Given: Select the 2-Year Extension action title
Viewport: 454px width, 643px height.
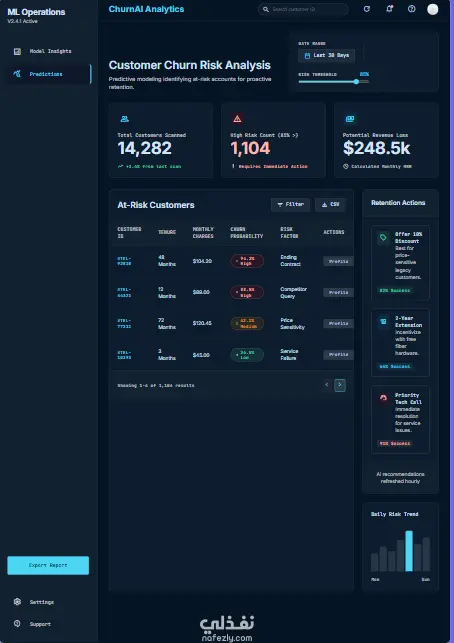Looking at the screenshot, I should click(x=408, y=322).
